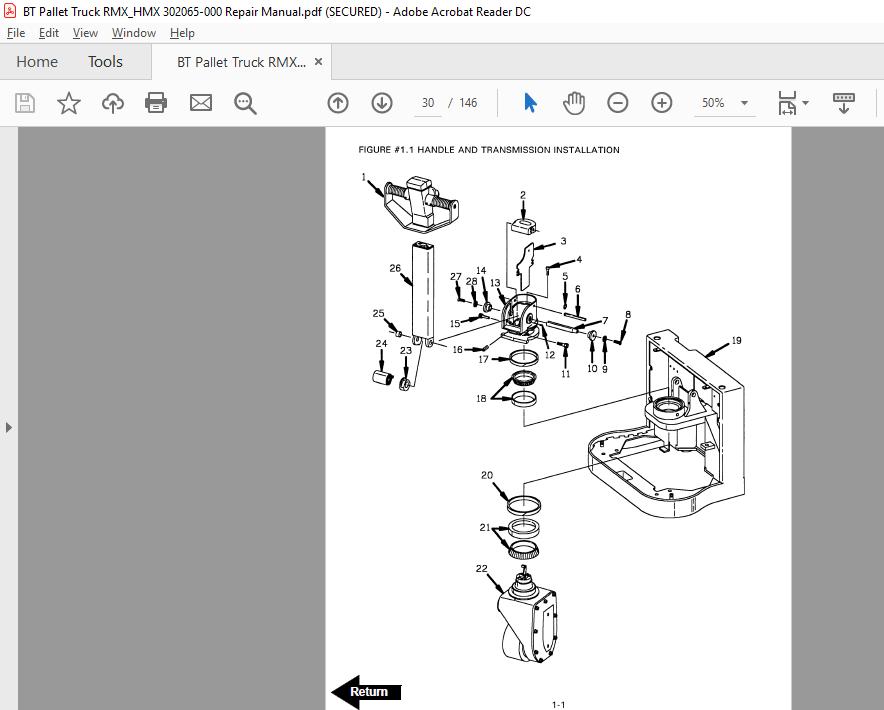Open the Find text search tool
Screen dimensions: 884x710
pyautogui.click(x=245, y=104)
